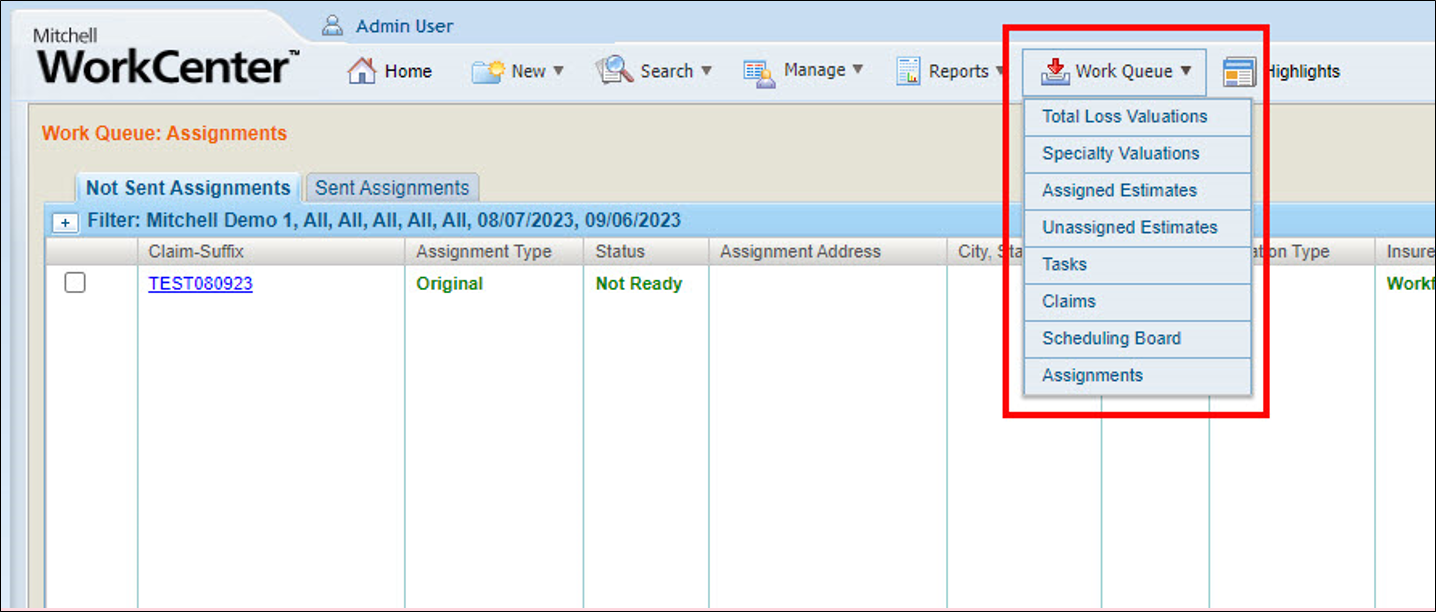Sort by Status column header
This screenshot has width=1436, height=612.
[620, 251]
